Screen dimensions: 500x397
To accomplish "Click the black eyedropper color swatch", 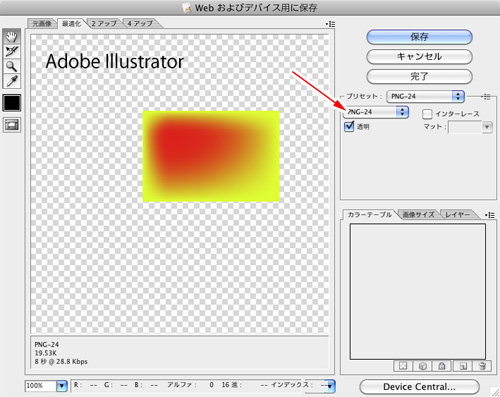I will click(x=12, y=103).
